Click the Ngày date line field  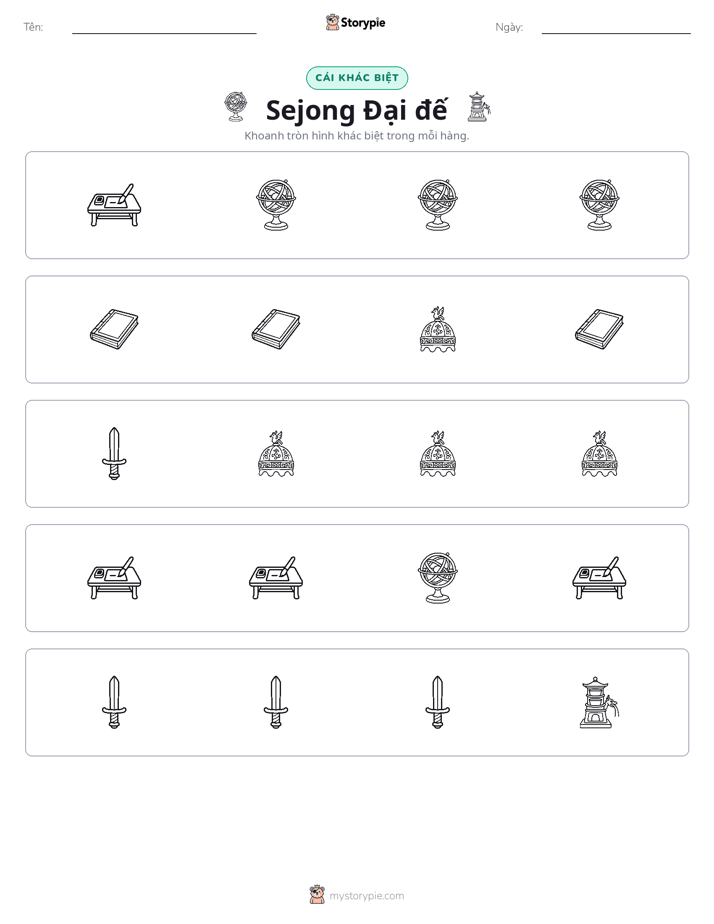click(616, 28)
